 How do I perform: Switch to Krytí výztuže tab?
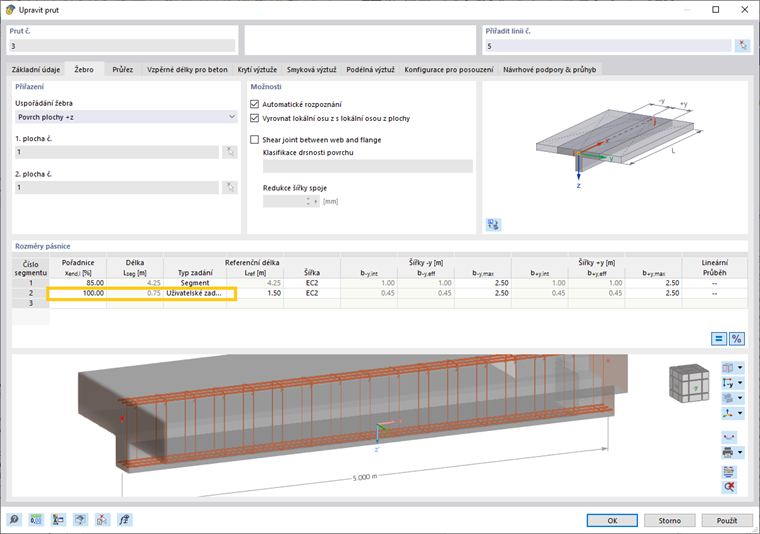point(257,69)
